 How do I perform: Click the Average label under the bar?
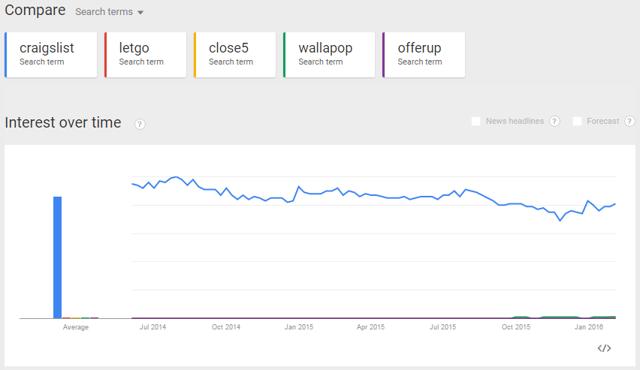click(x=76, y=327)
